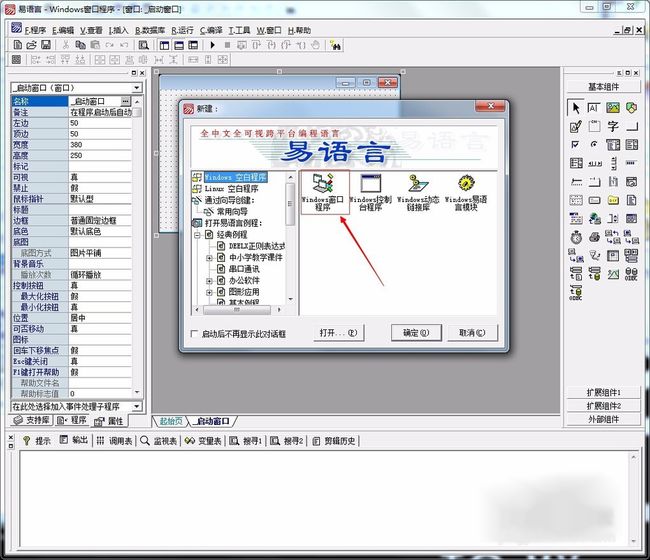Click the 提示 lightbulb icon in output panel
This screenshot has height=560, width=650.
coord(26,441)
